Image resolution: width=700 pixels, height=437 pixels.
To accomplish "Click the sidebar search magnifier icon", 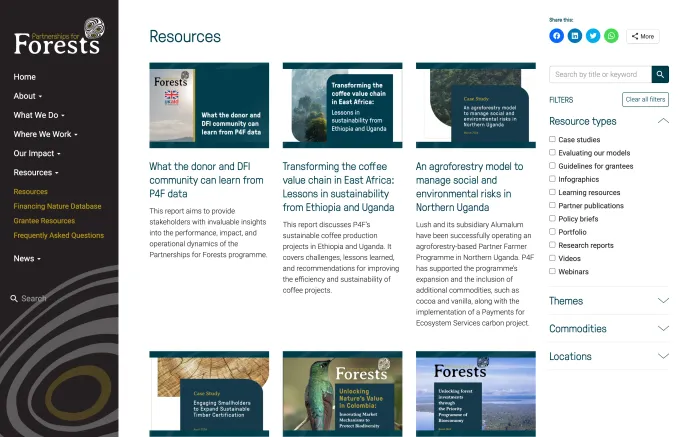I will coord(14,299).
